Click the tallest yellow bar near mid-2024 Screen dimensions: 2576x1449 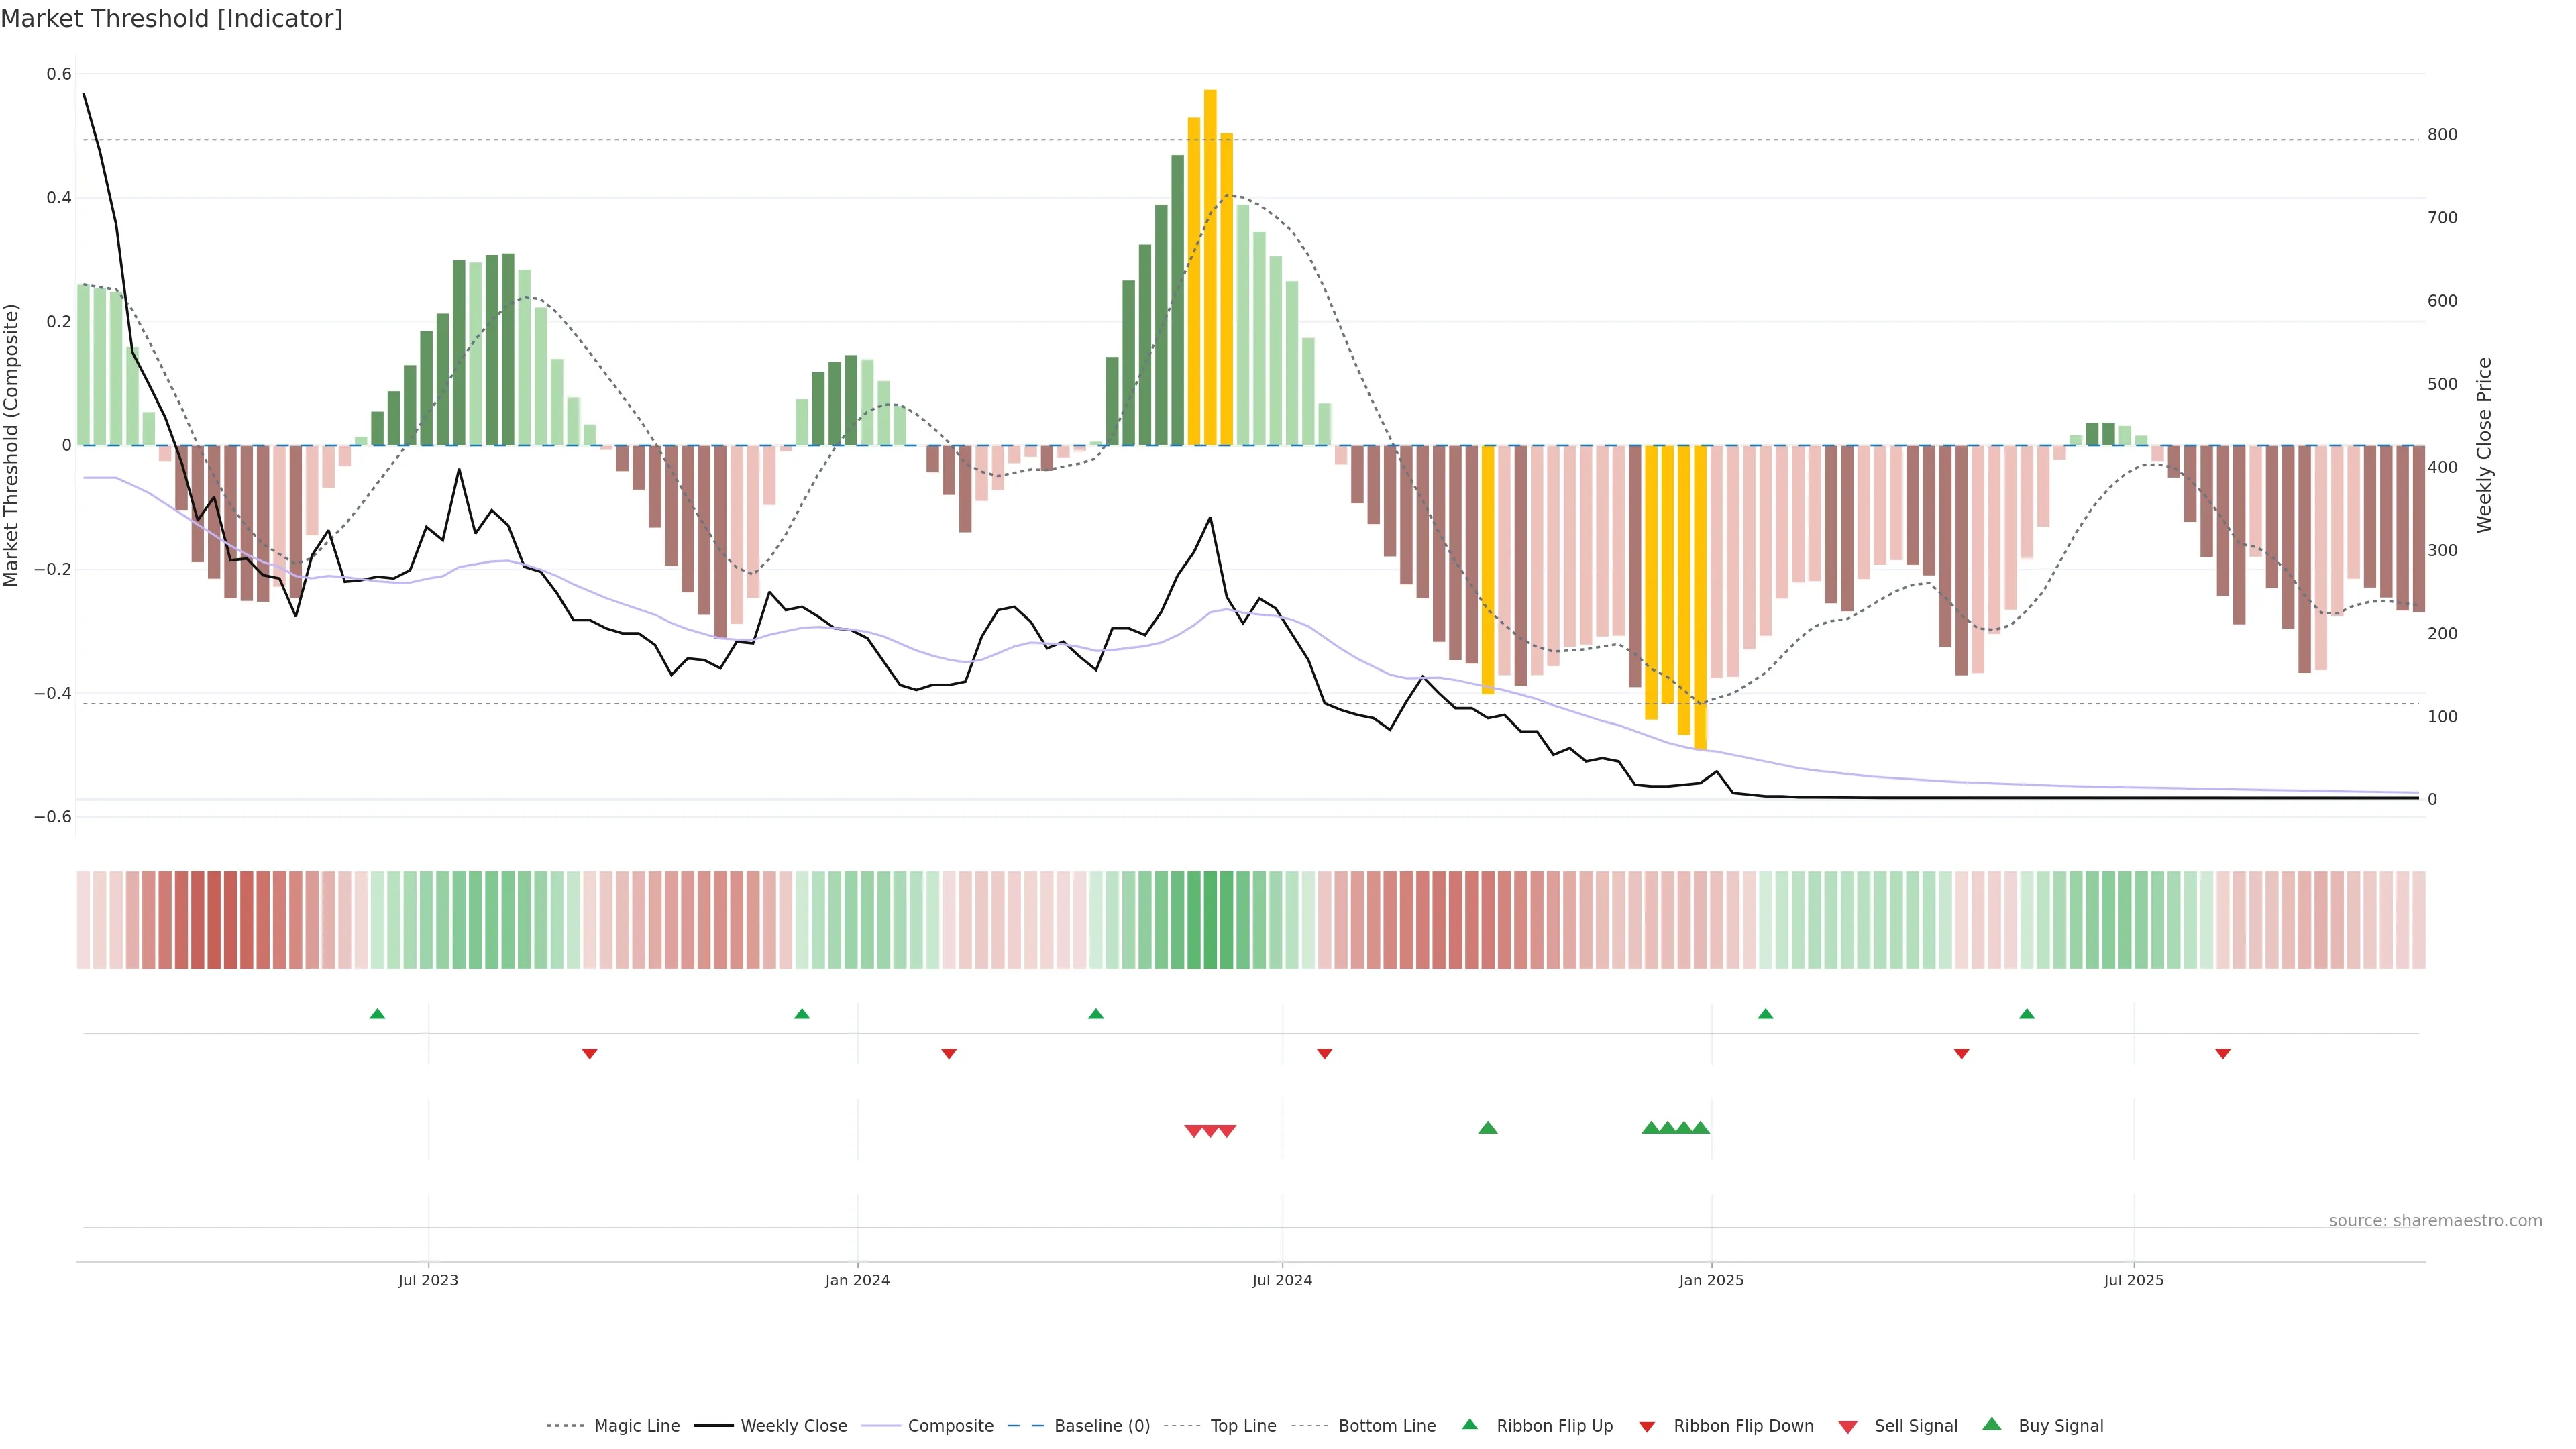coord(1210,267)
